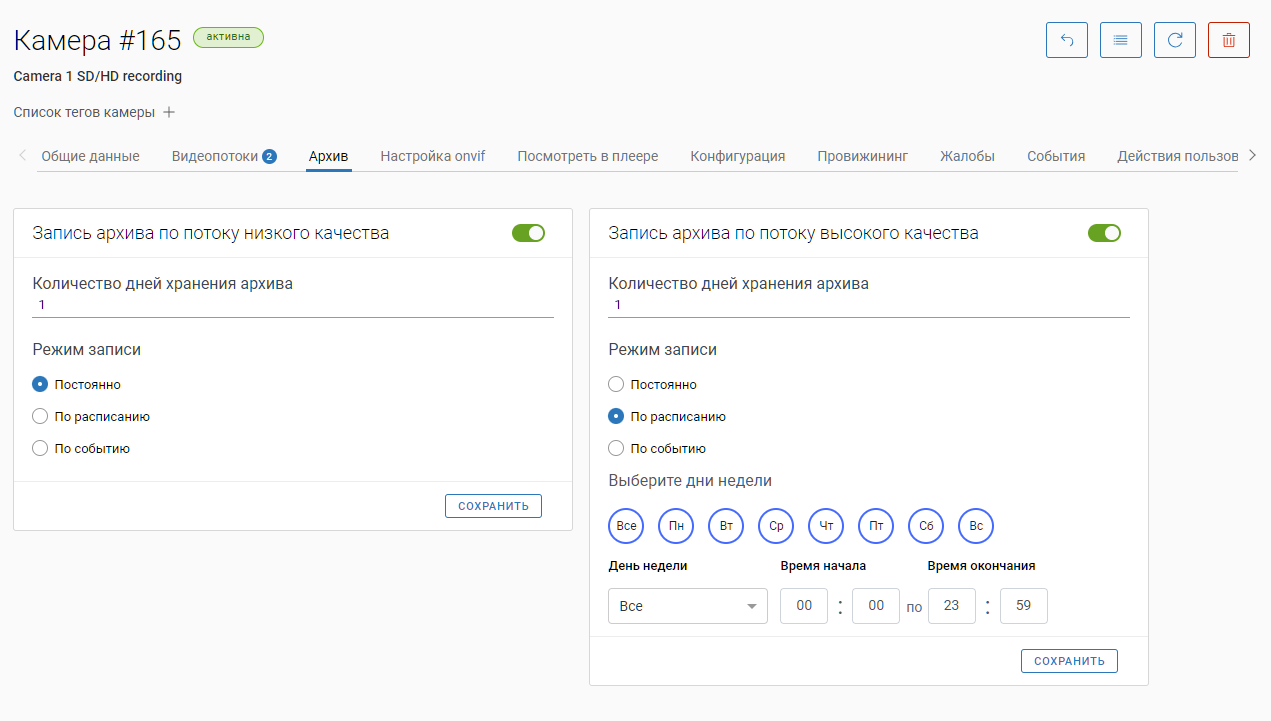
Task: Click the start time hours field
Action: pyautogui.click(x=803, y=606)
